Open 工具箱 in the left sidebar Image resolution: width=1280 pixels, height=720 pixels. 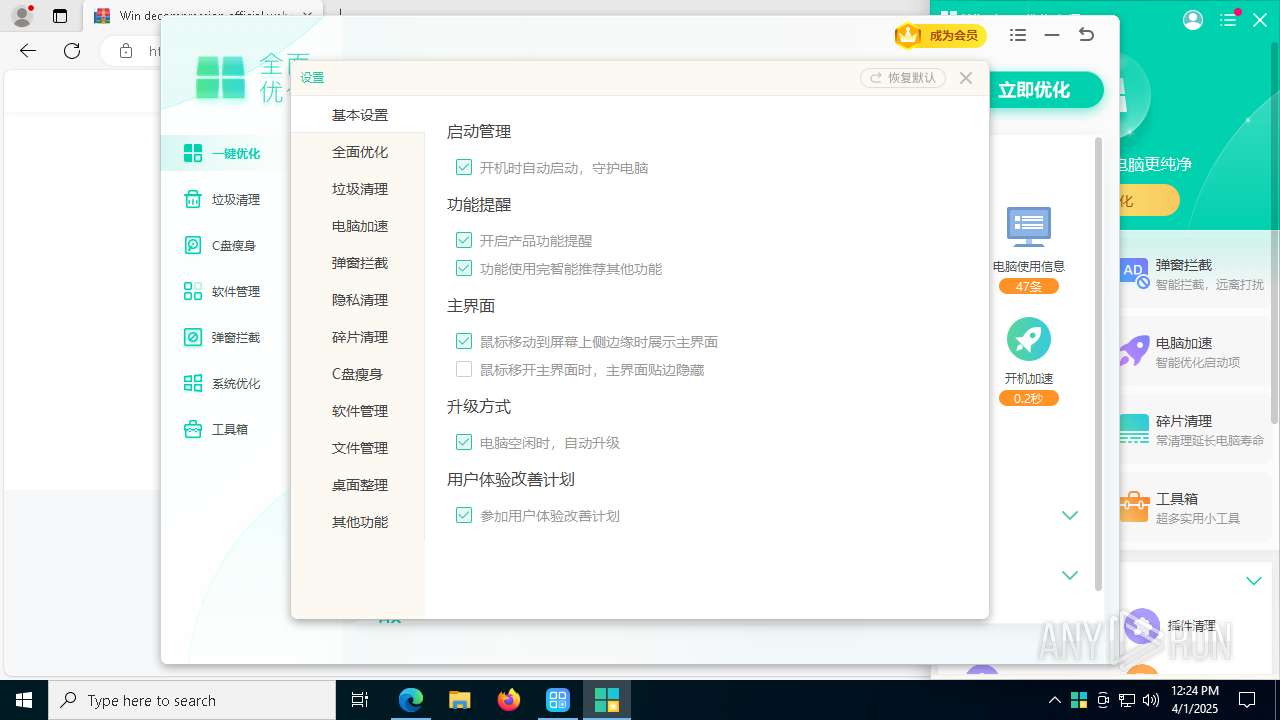click(216, 429)
